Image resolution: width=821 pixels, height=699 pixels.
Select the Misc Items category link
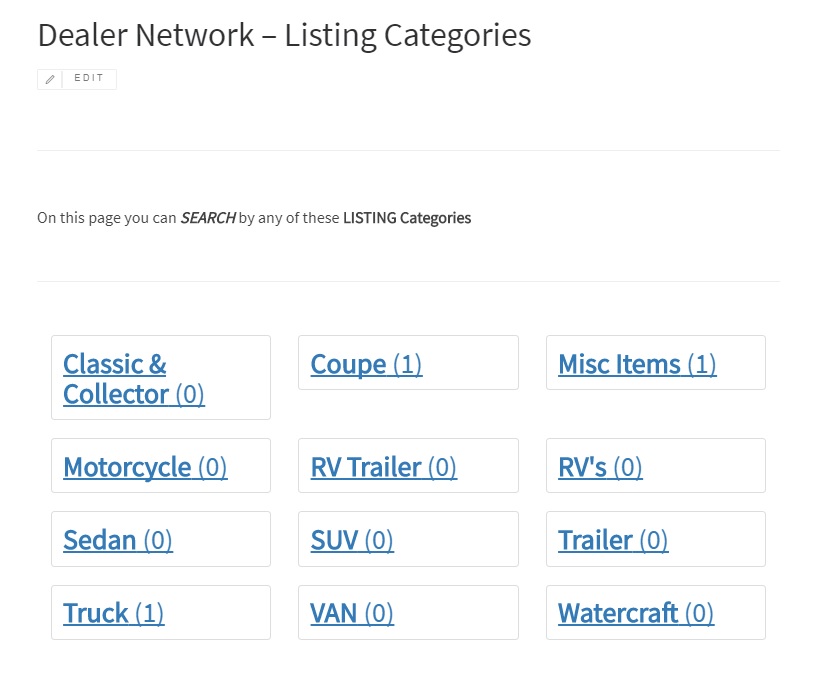[619, 364]
